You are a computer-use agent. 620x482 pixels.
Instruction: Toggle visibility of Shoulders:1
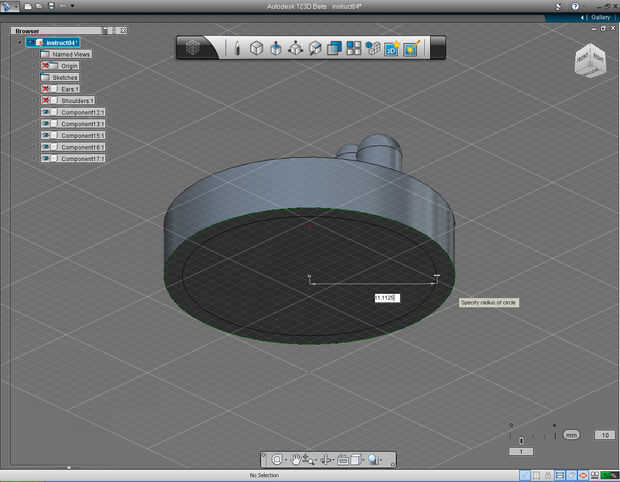click(46, 100)
